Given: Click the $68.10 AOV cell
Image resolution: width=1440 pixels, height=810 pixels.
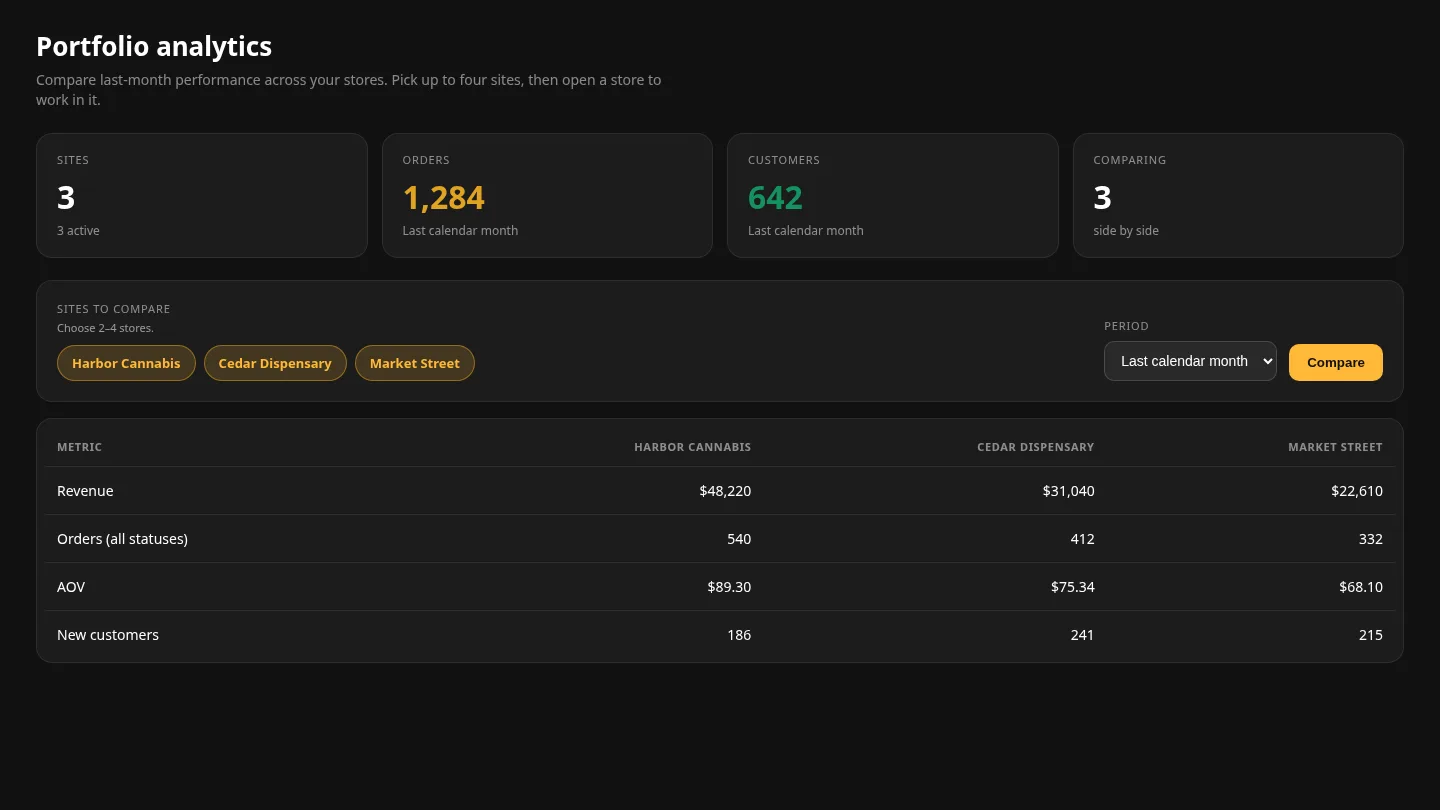Looking at the screenshot, I should coord(1361,587).
